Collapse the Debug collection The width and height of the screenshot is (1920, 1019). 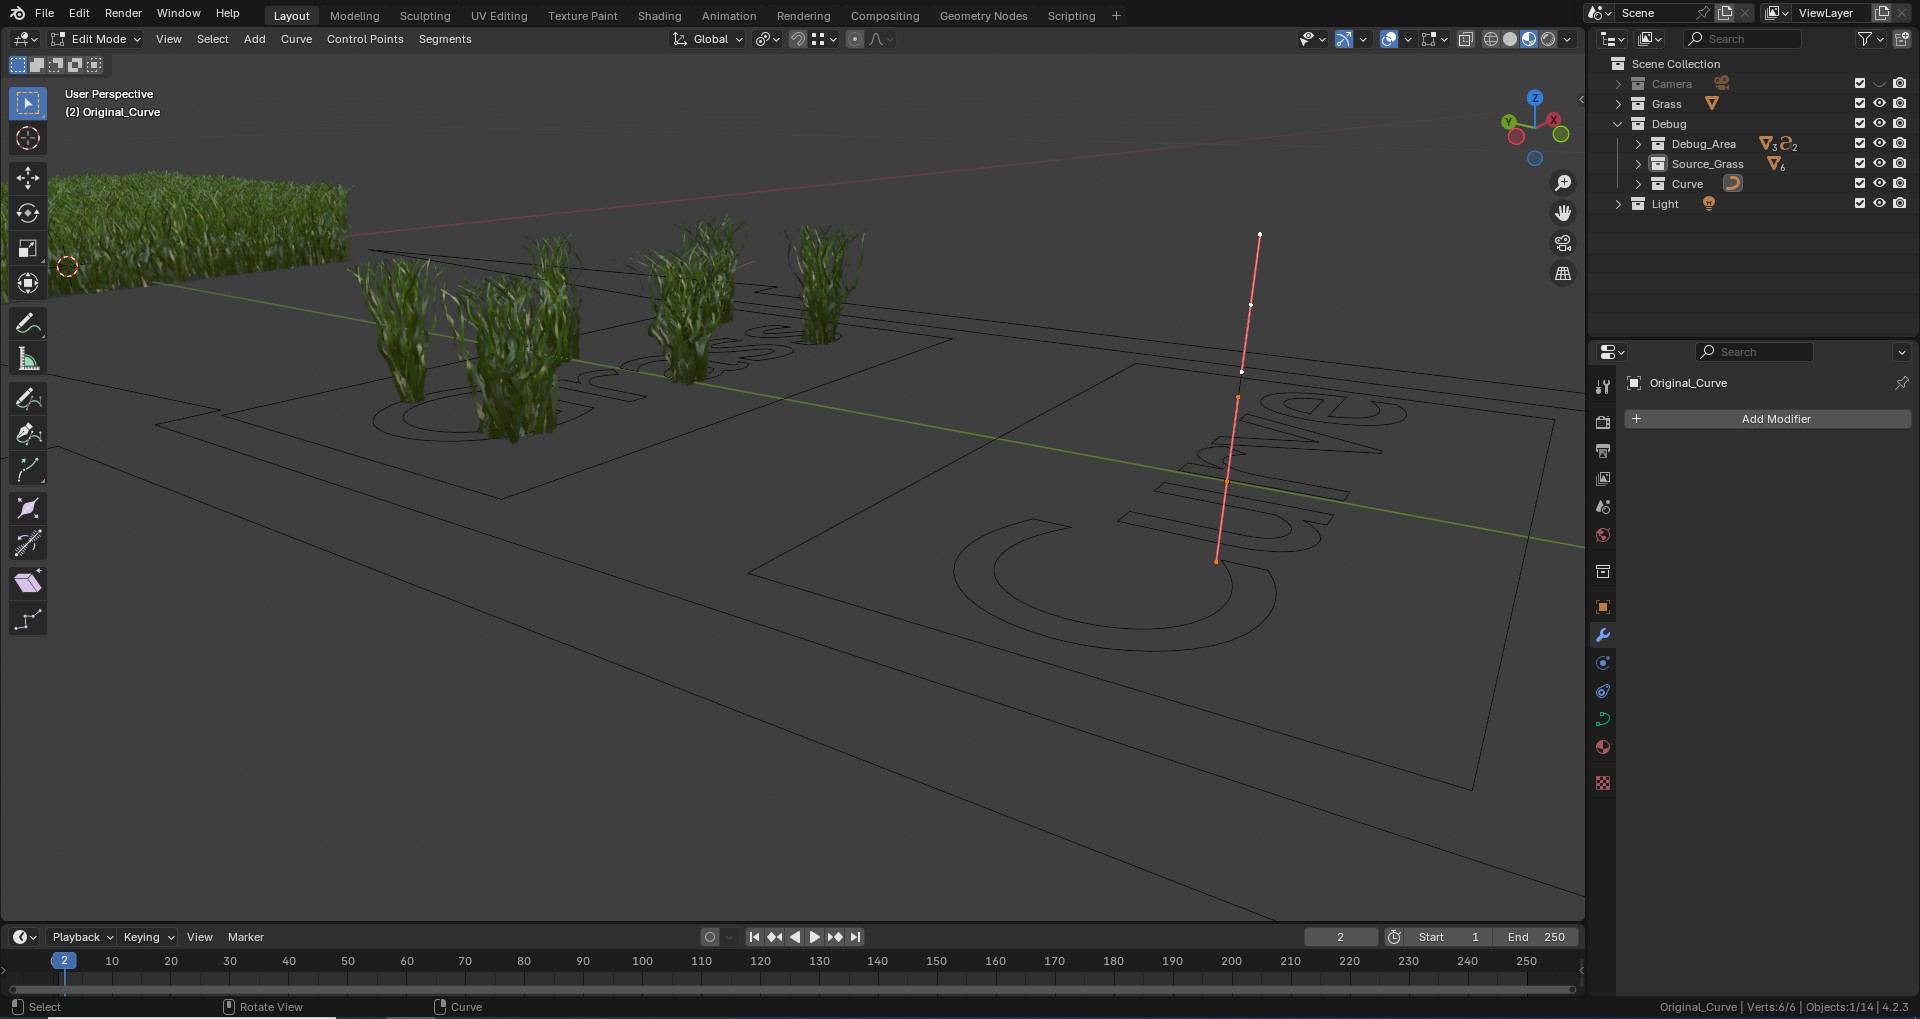point(1618,123)
